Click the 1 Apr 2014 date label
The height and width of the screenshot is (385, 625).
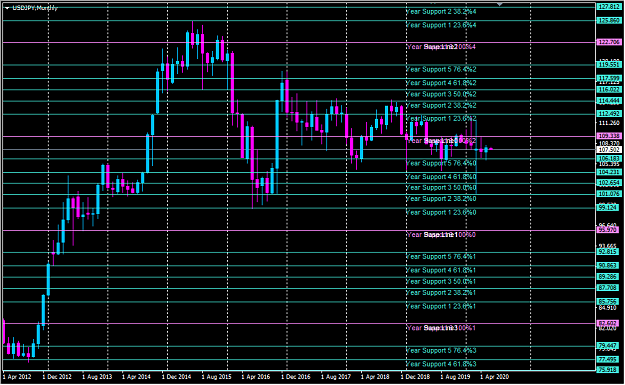136,377
